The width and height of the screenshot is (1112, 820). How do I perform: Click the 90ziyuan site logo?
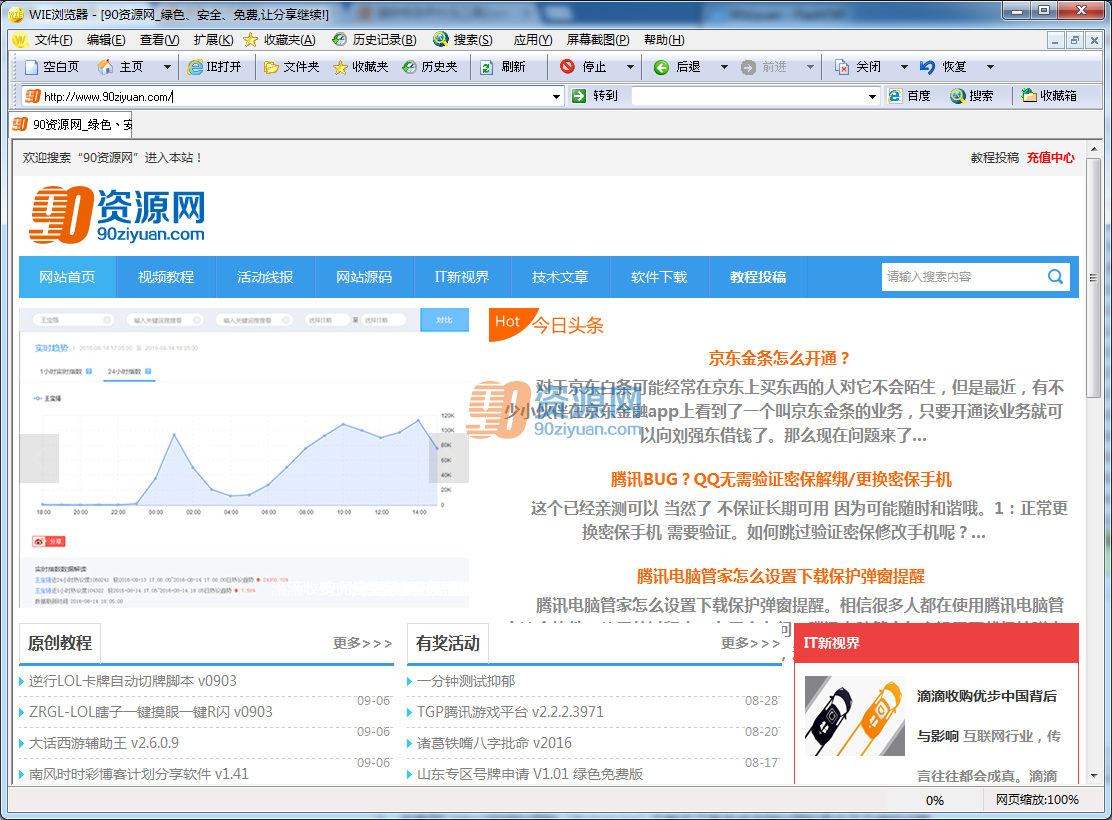click(117, 215)
